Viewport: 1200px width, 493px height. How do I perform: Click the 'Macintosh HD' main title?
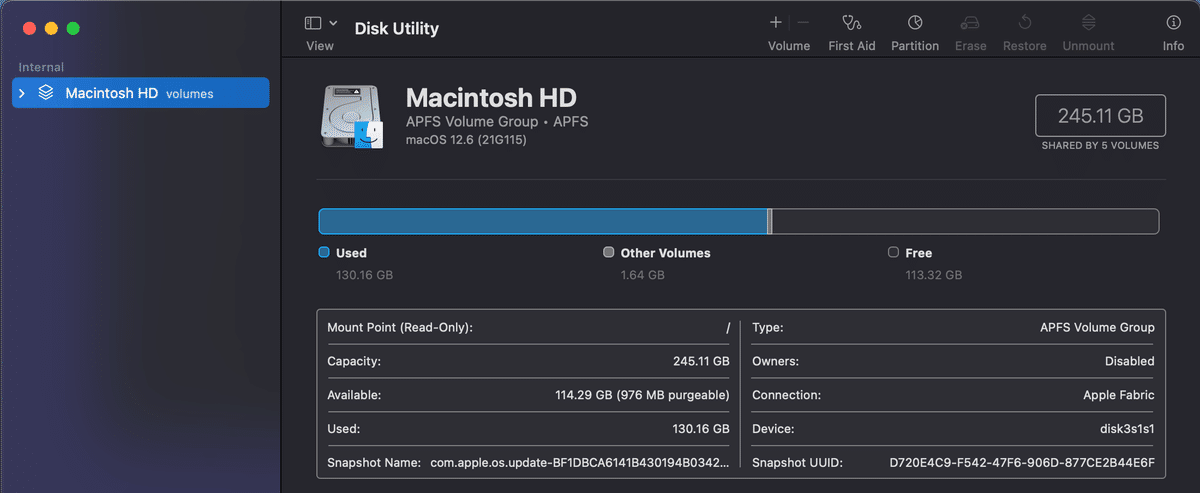(x=491, y=98)
